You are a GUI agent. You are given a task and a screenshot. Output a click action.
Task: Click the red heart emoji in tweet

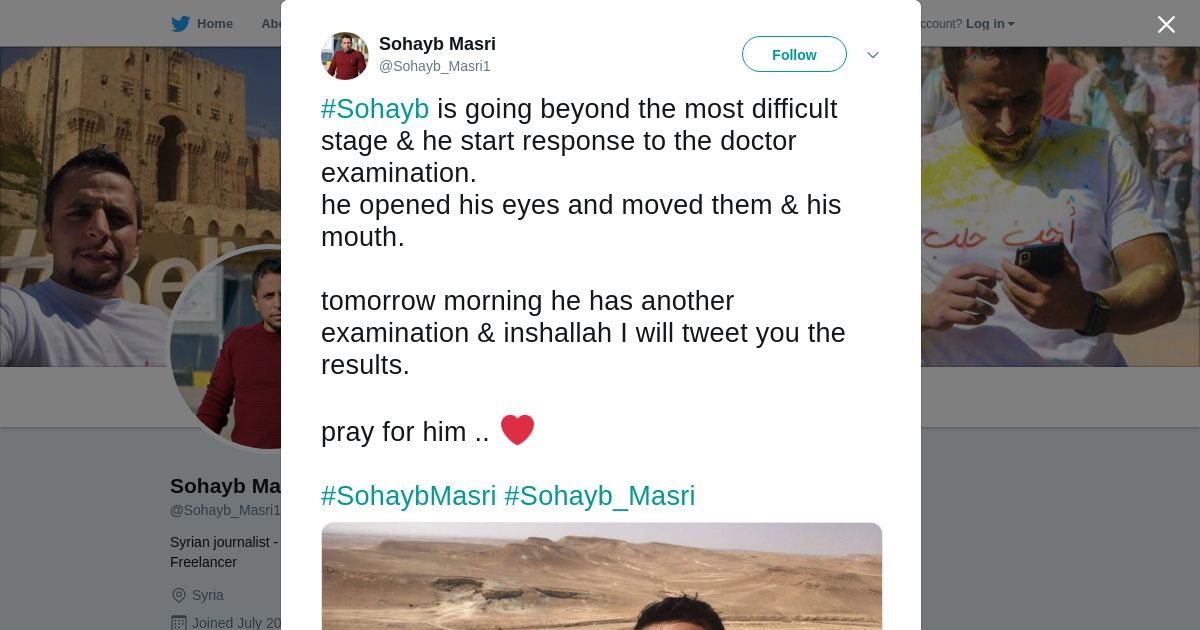pos(517,430)
